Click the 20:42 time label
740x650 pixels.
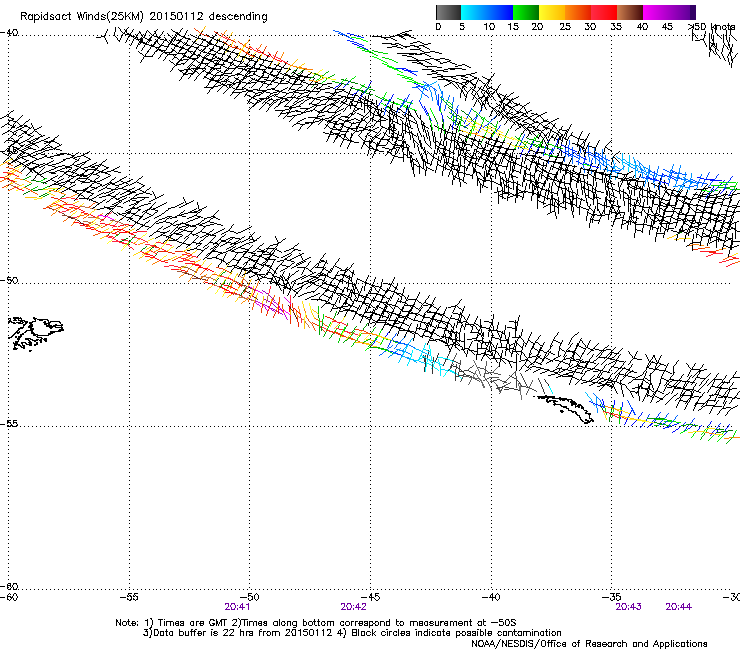click(353, 607)
